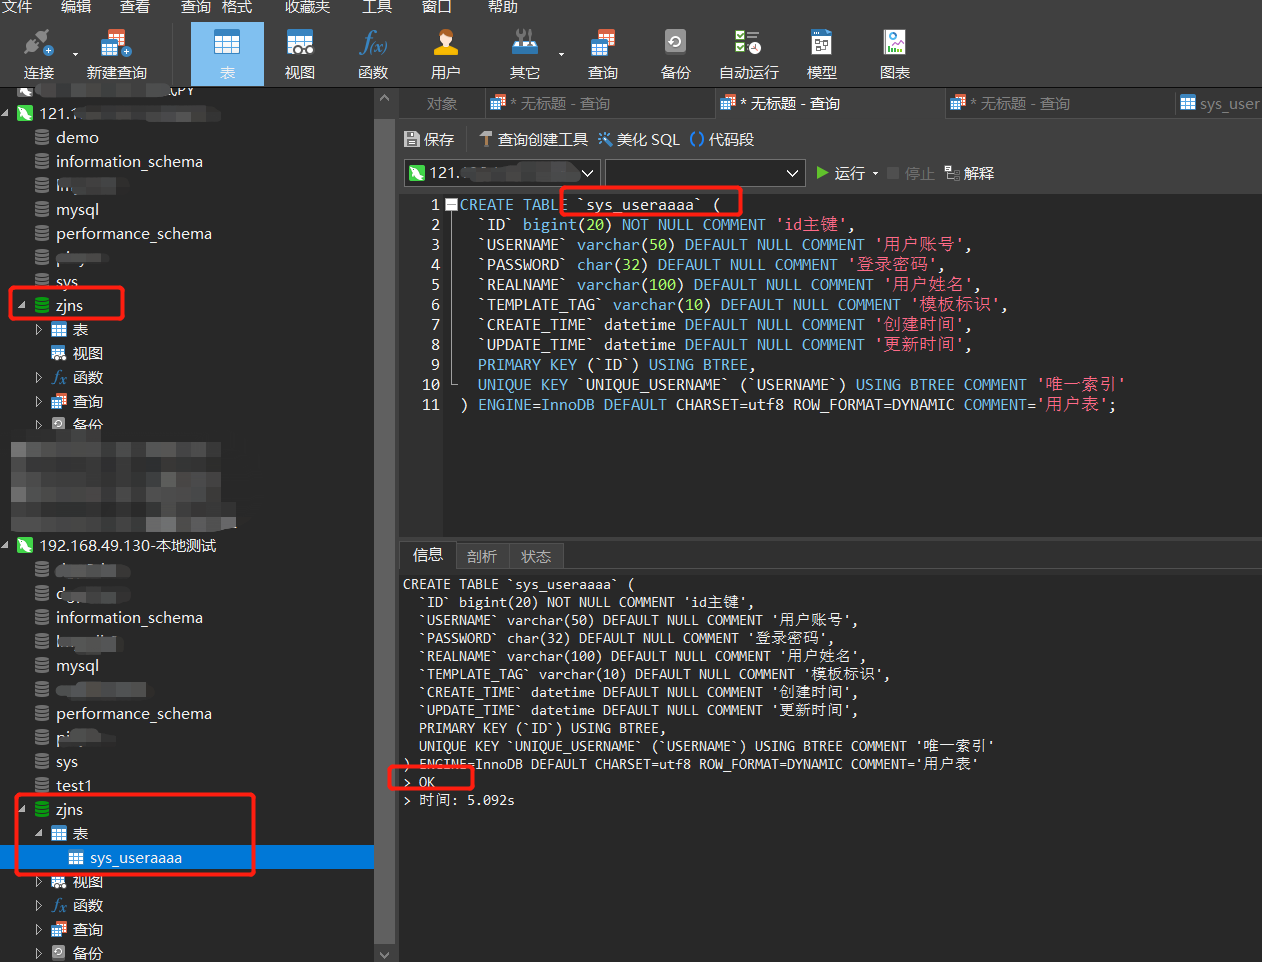Image resolution: width=1262 pixels, height=962 pixels.
Task: Select sys database under 本地测试 connection
Action: (x=67, y=761)
